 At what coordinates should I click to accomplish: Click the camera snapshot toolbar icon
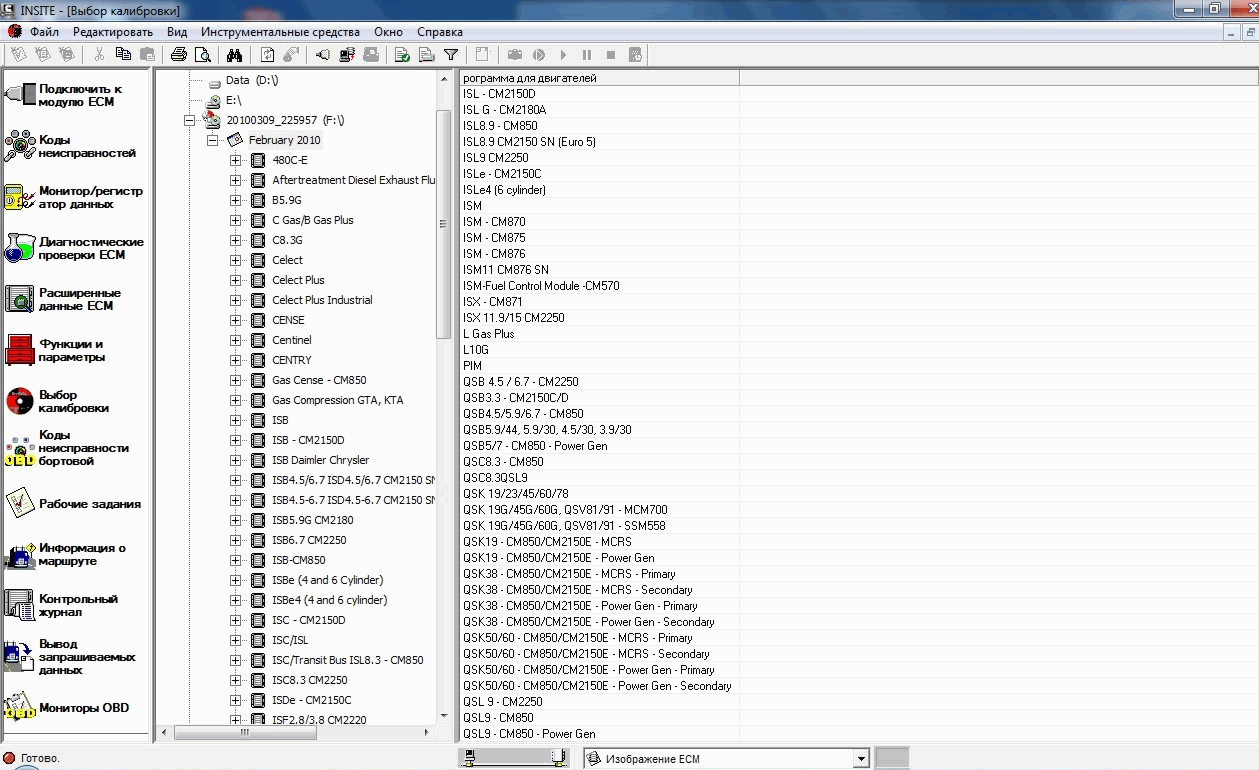pyautogui.click(x=515, y=54)
